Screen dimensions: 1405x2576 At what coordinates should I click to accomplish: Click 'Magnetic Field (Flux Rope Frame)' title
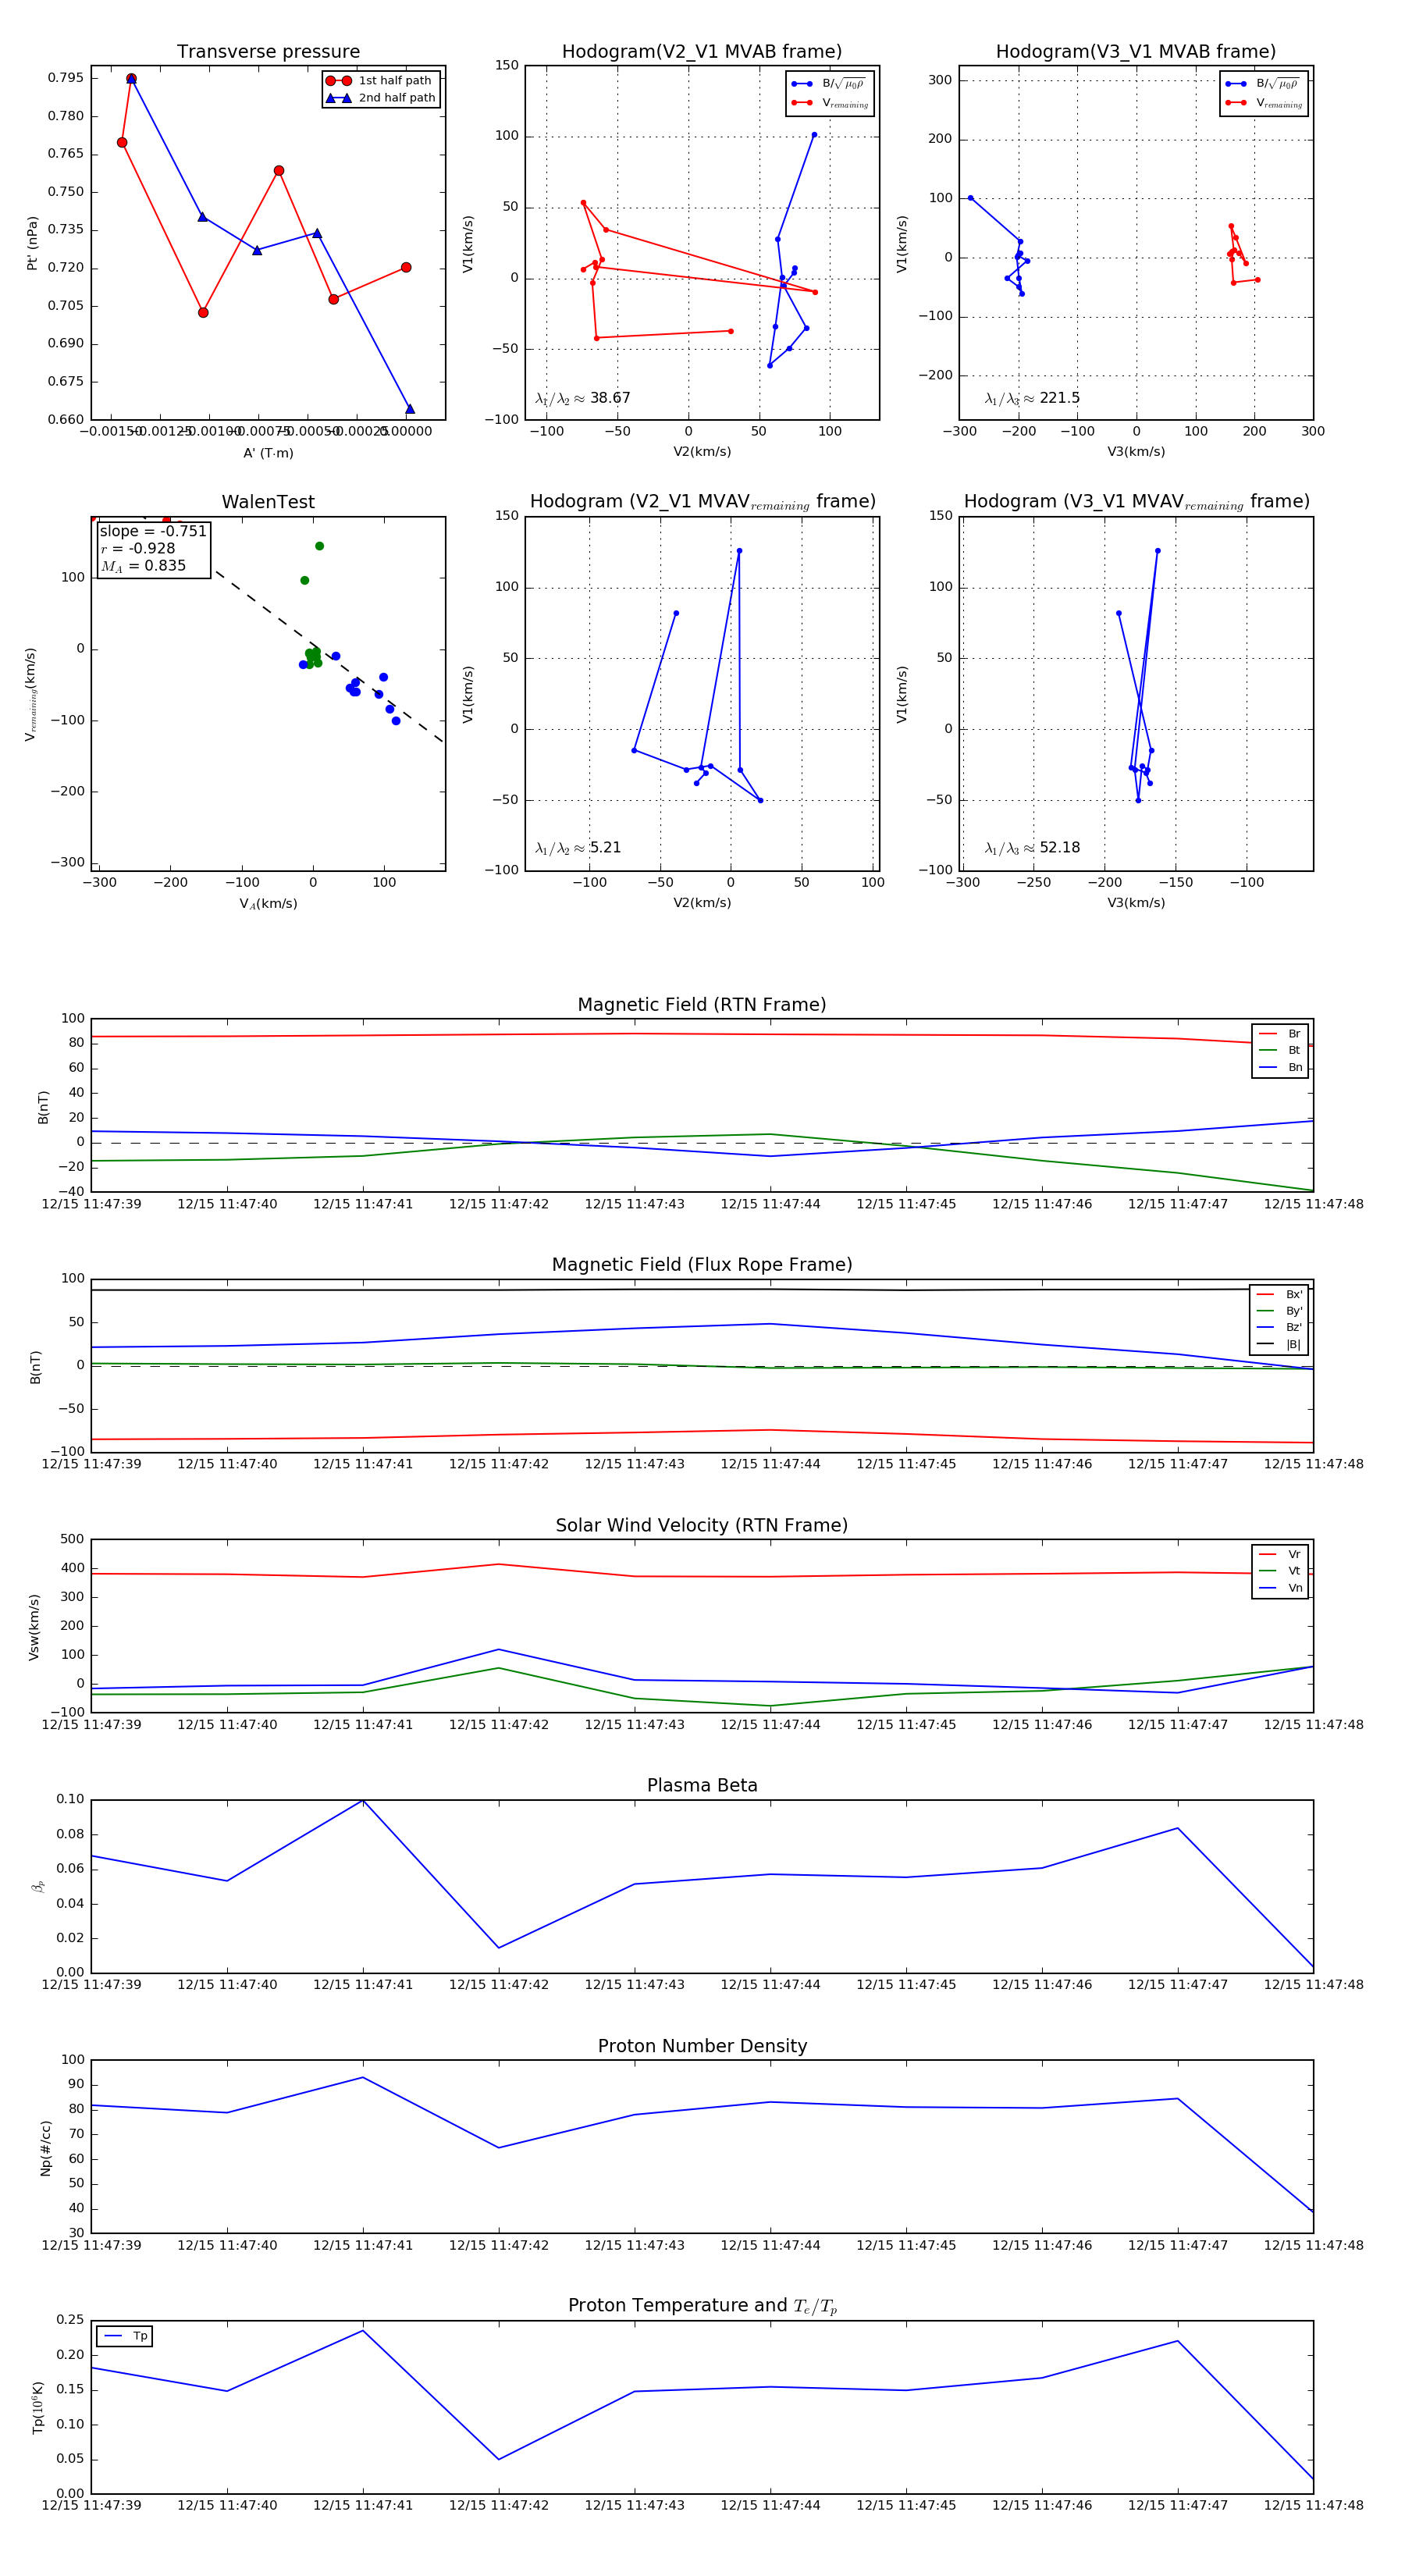(702, 1265)
